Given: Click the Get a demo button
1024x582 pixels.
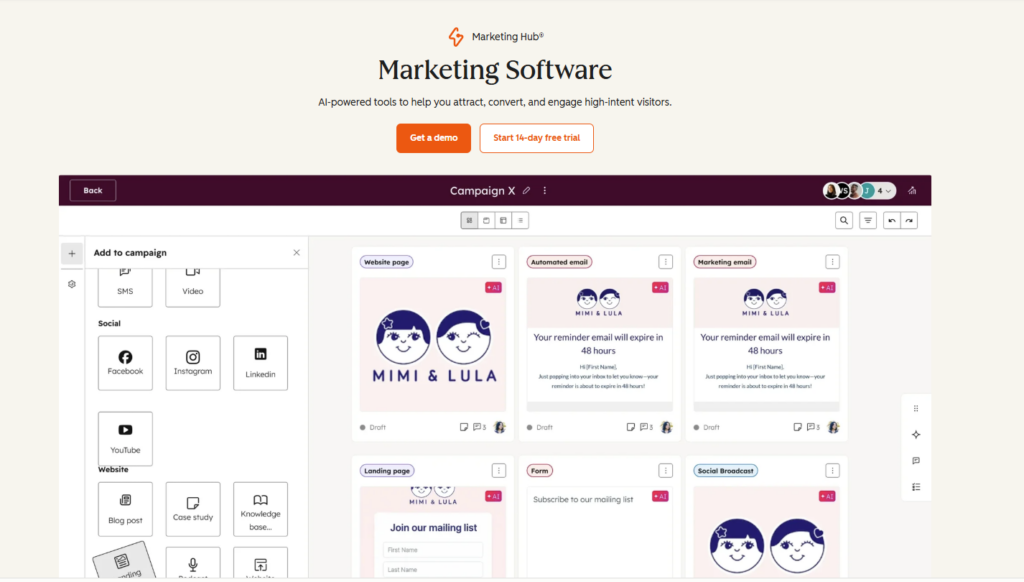Looking at the screenshot, I should click(x=433, y=138).
